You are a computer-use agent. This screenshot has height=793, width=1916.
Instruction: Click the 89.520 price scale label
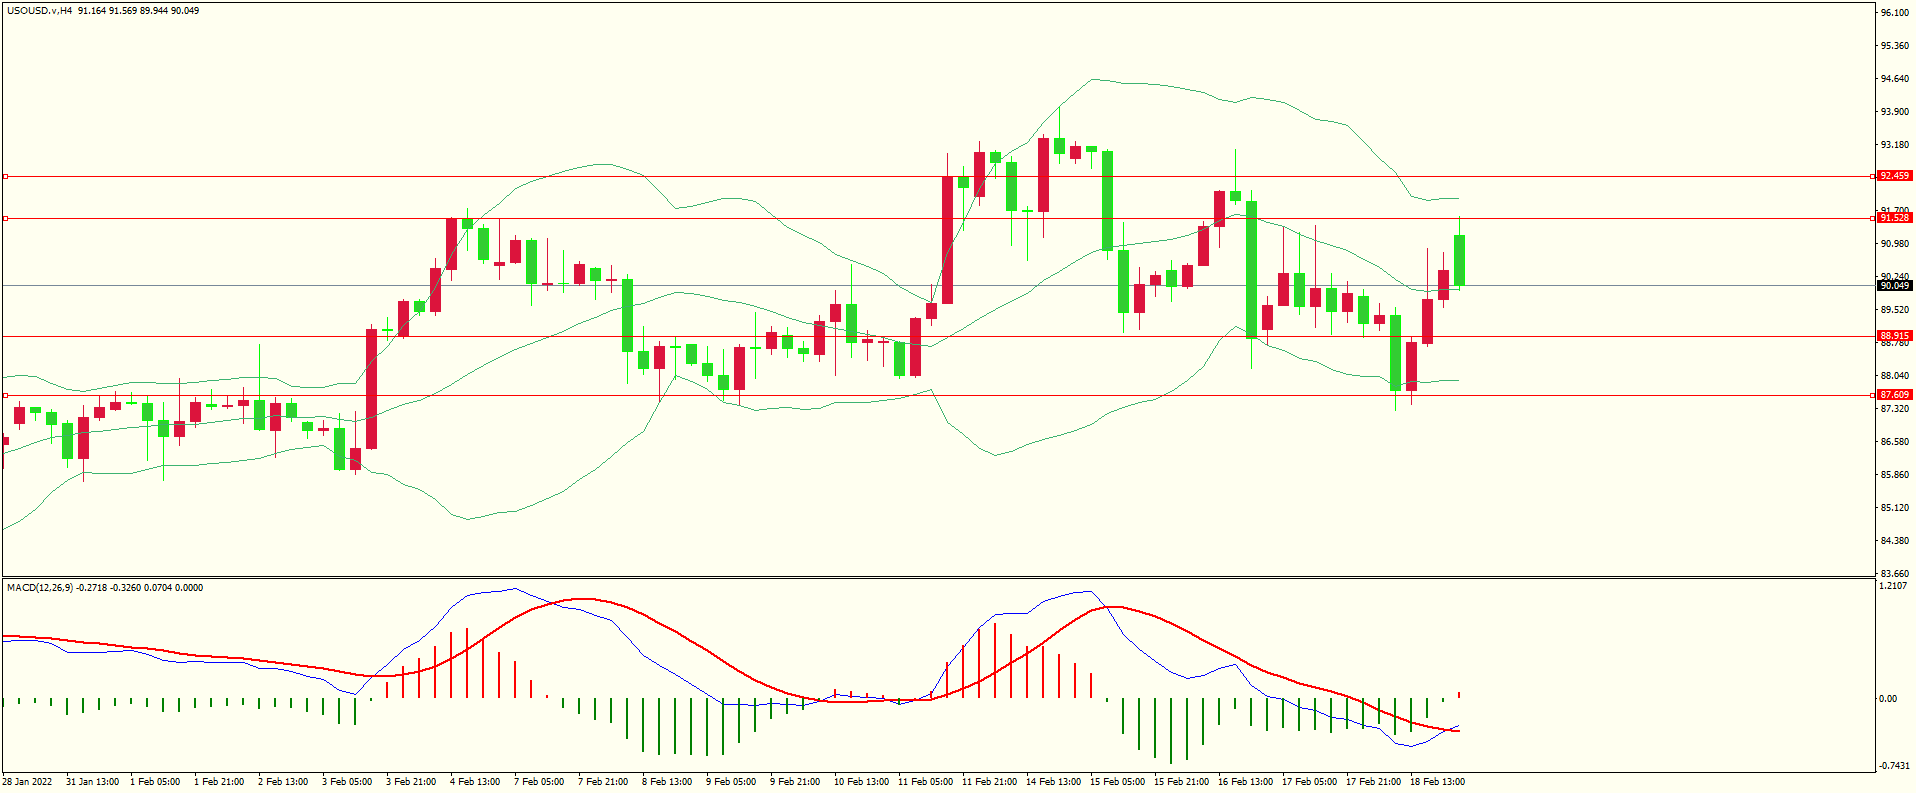(x=1894, y=310)
